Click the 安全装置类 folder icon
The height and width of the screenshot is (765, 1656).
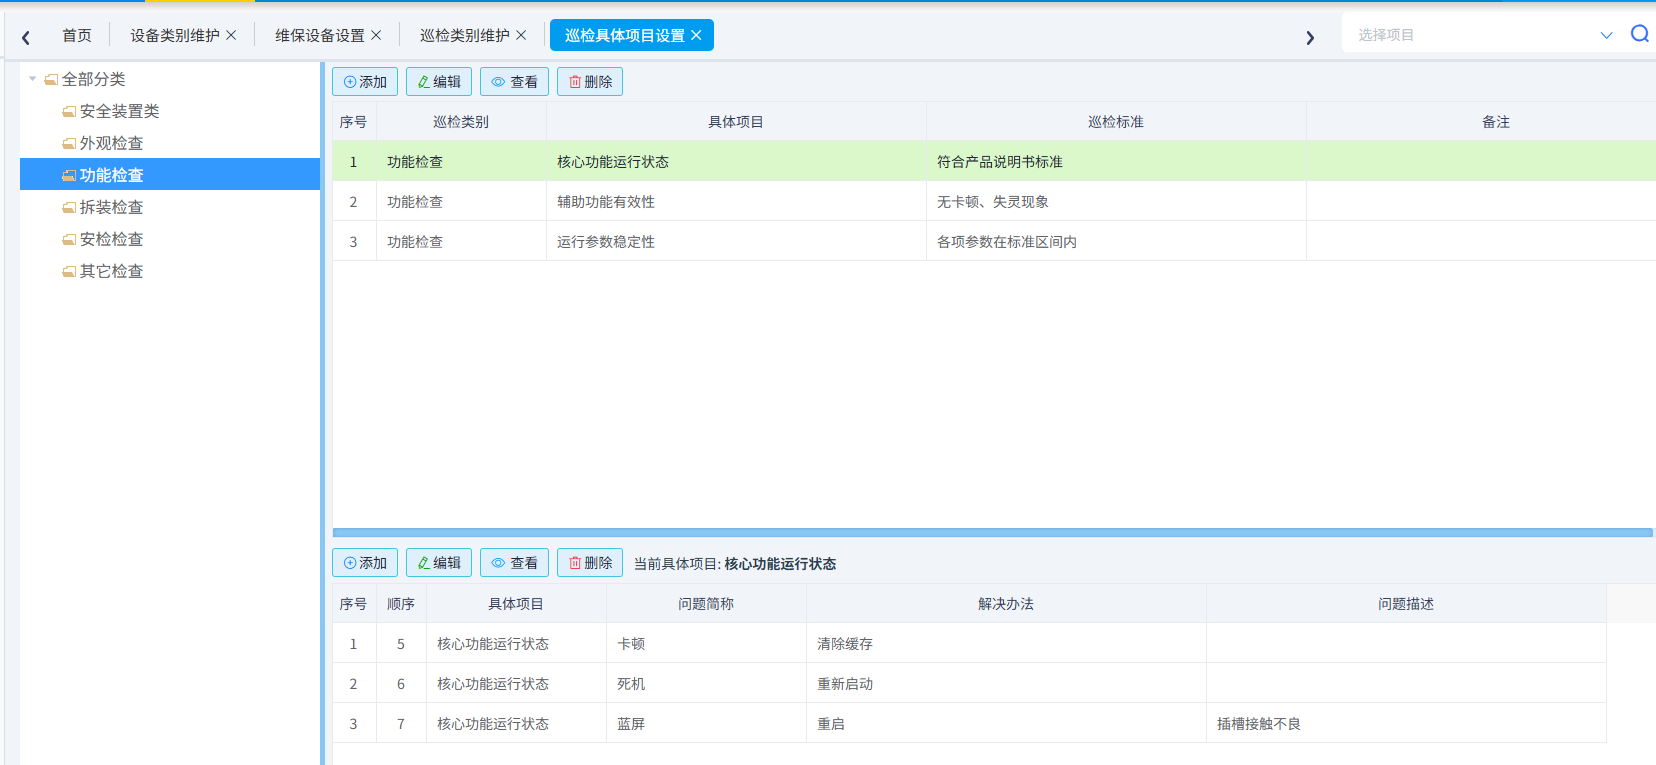click(69, 112)
